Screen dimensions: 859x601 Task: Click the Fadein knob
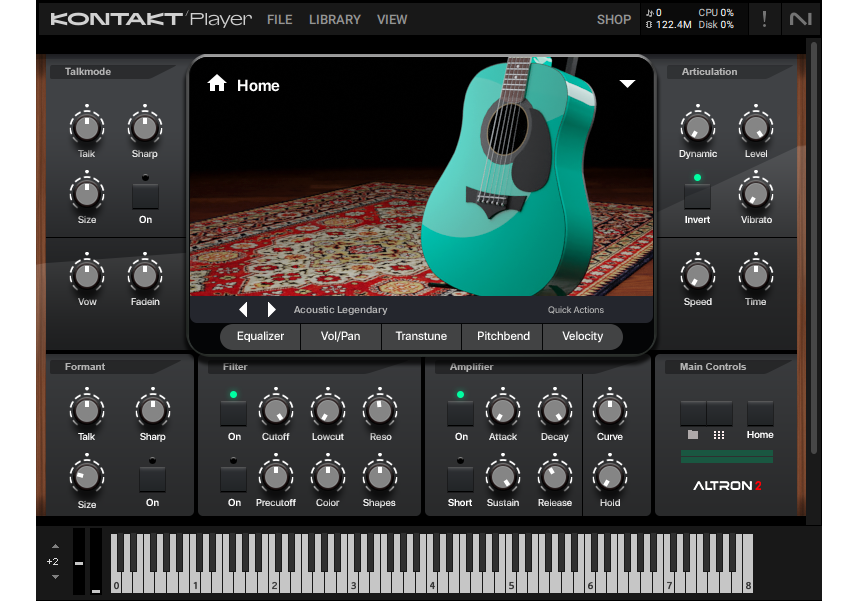145,276
